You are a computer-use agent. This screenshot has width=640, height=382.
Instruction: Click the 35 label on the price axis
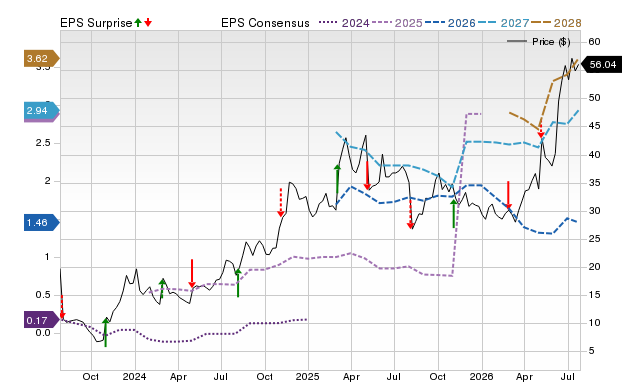594,183
